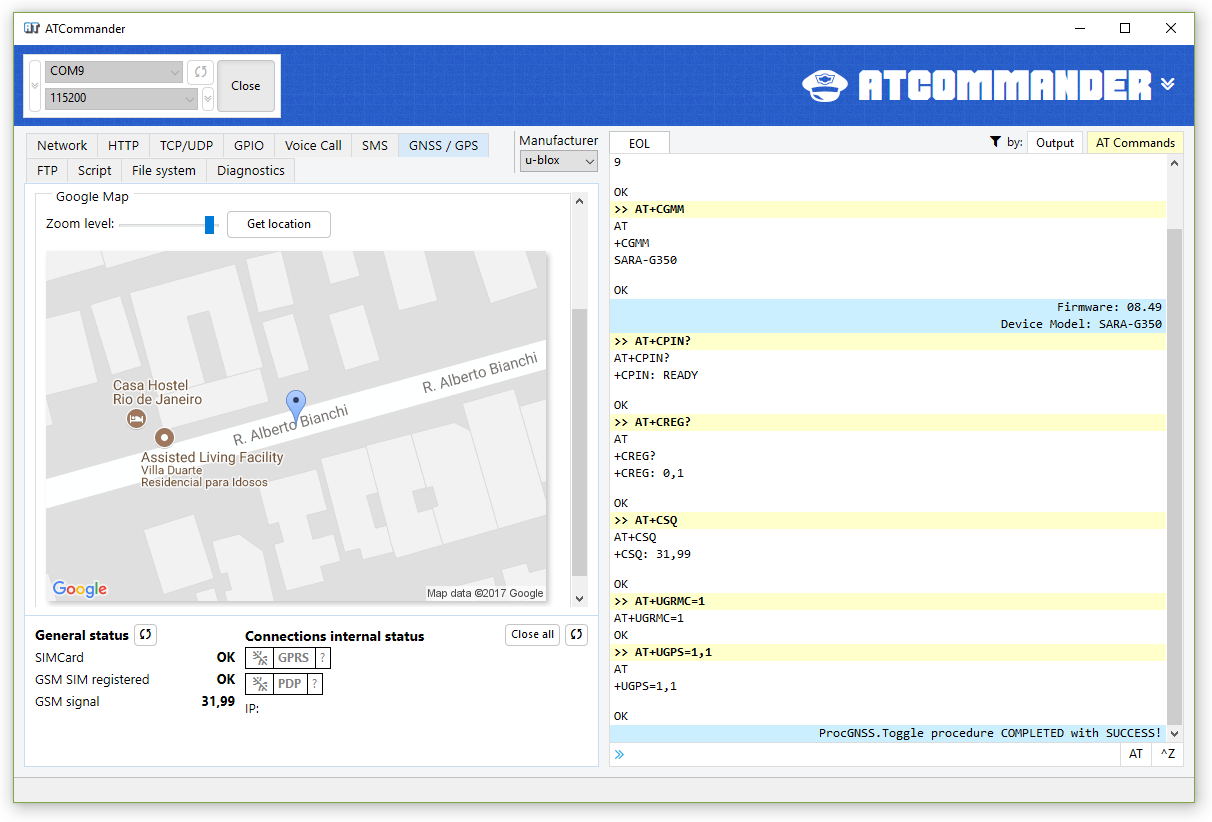Open the 115200 baud rate dropdown
Viewport: 1212px width, 822px height.
[x=122, y=98]
